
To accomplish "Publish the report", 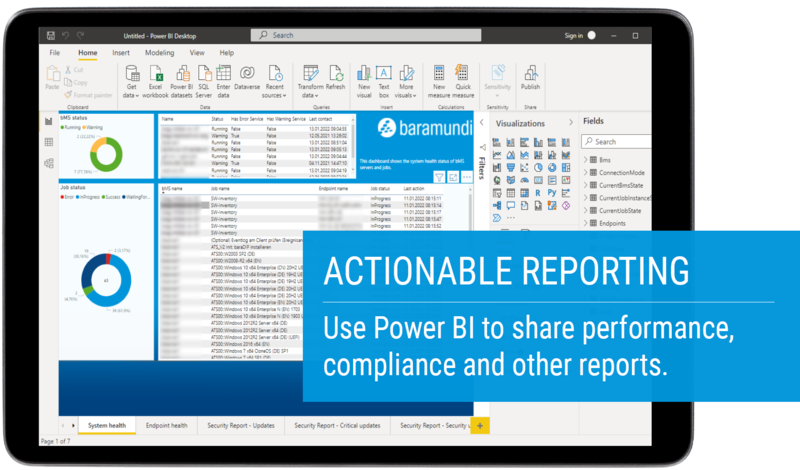I will [x=530, y=79].
